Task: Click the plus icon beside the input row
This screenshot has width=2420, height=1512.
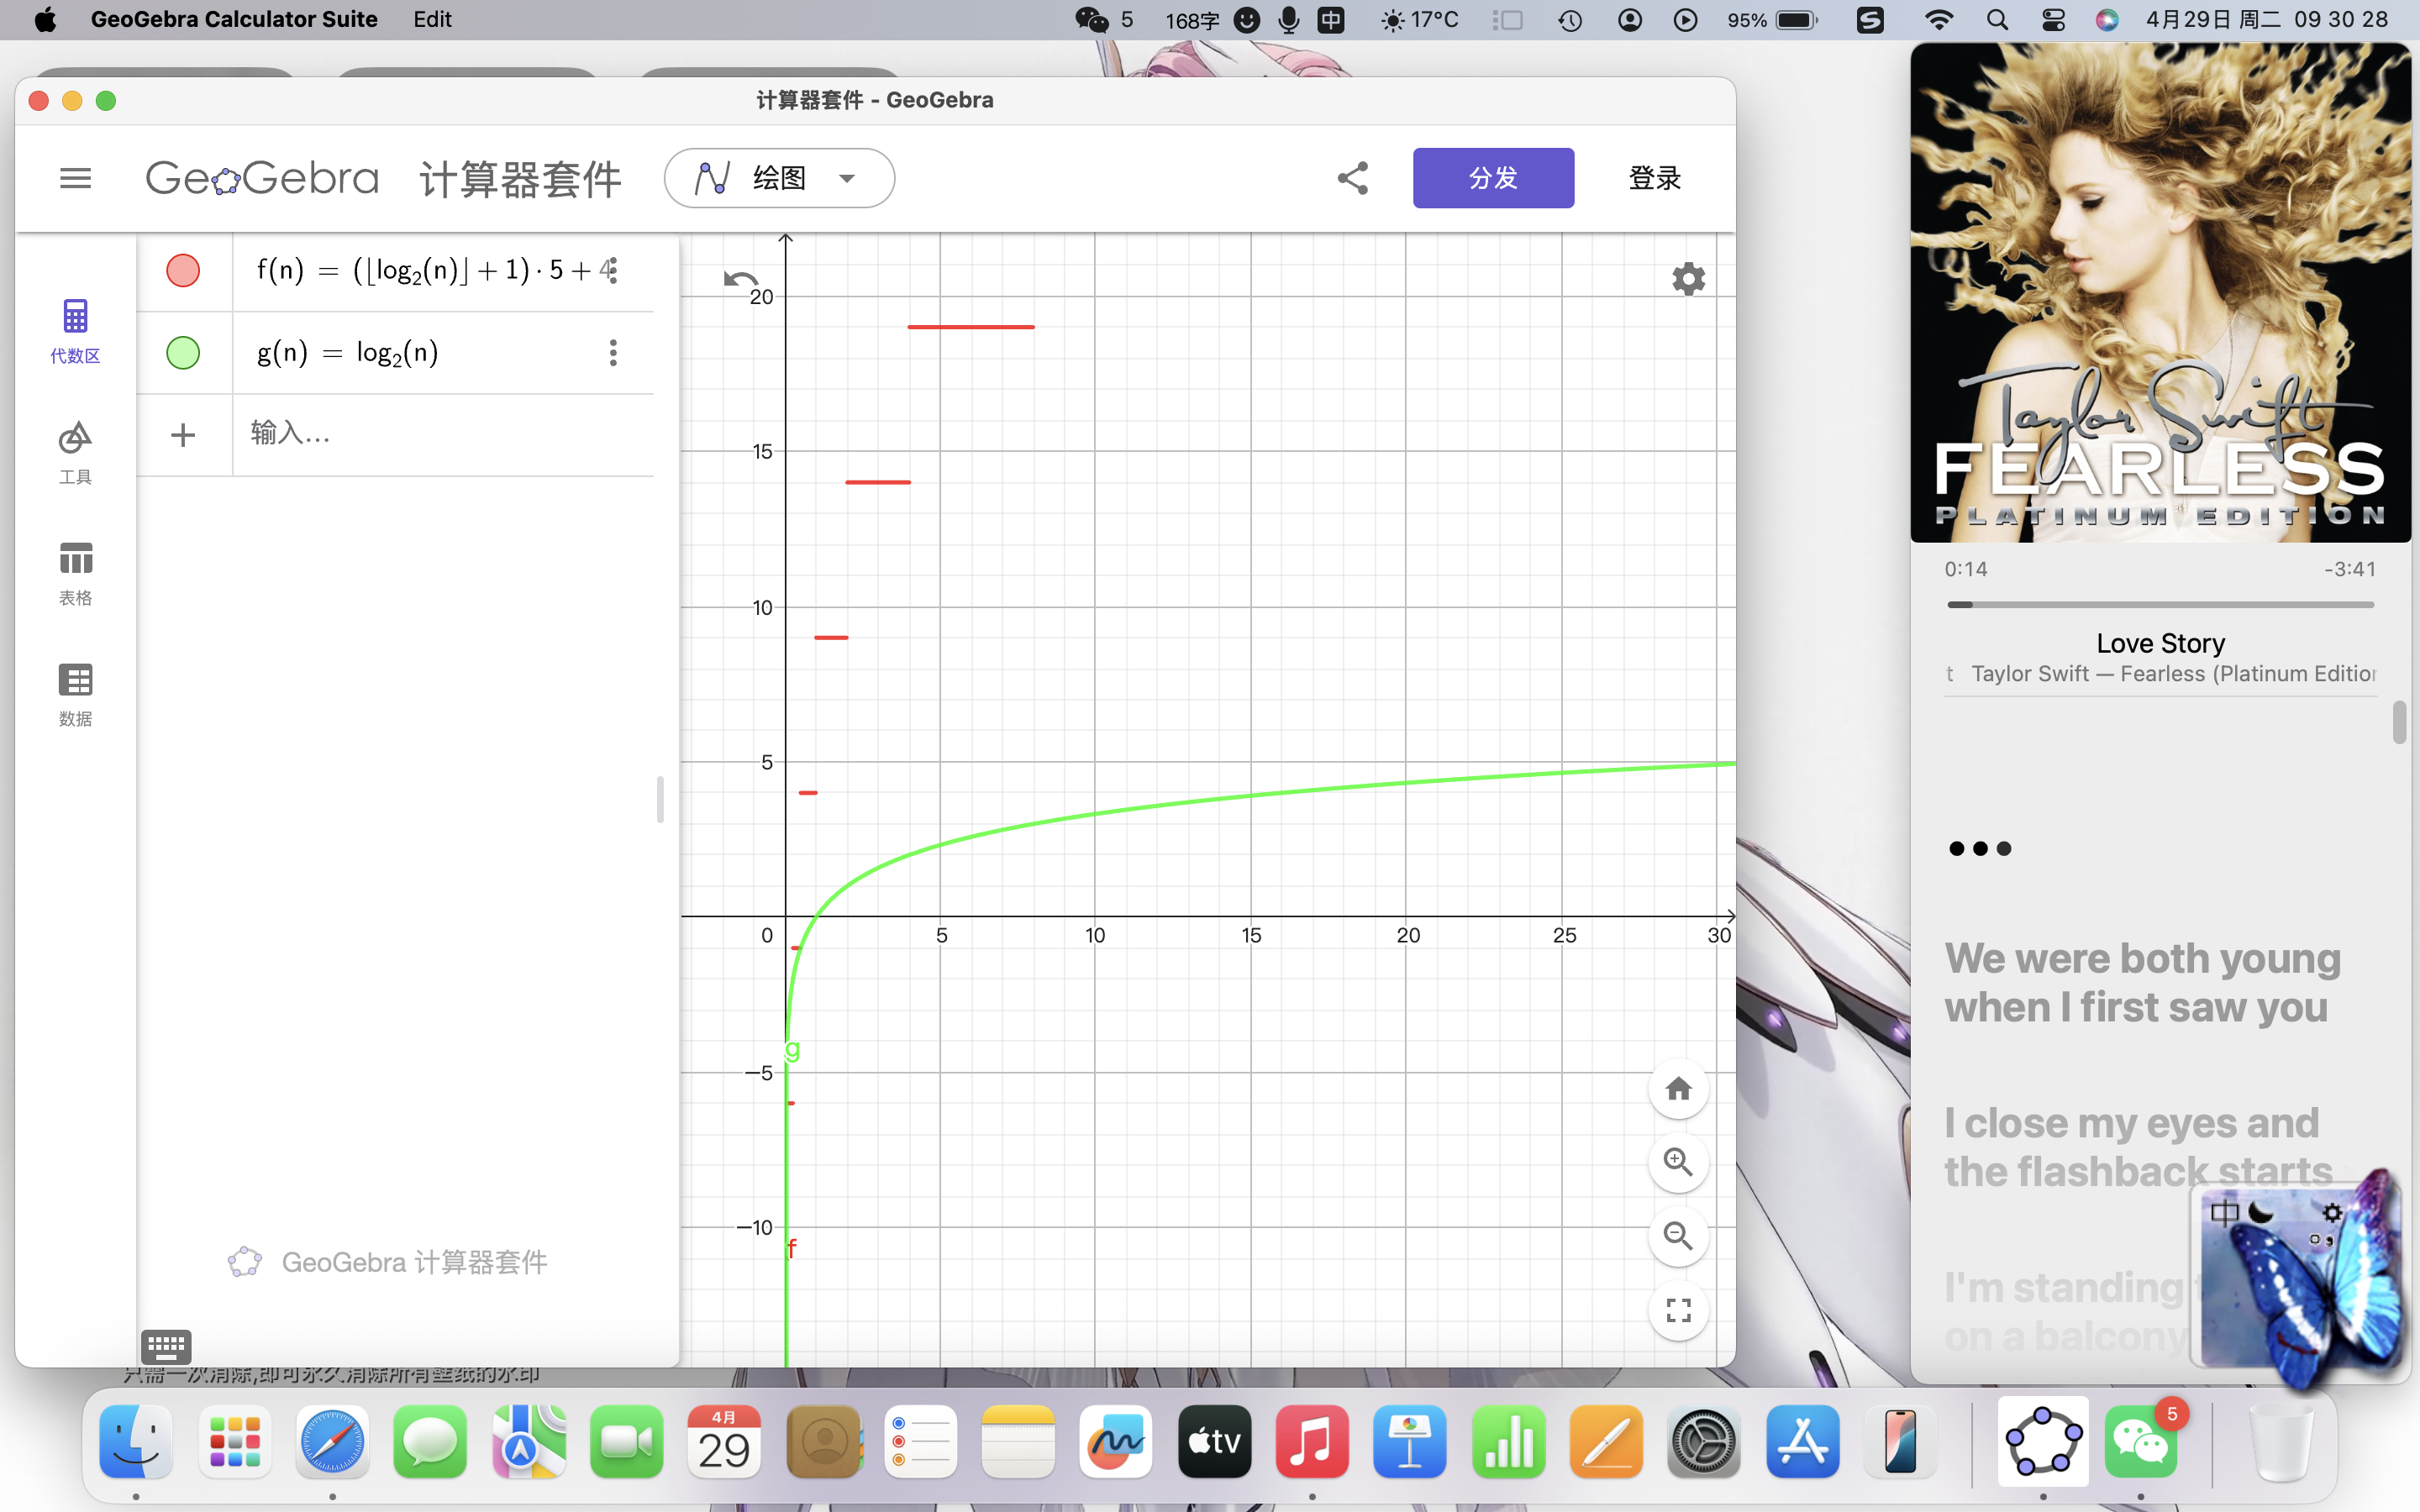Action: tap(183, 434)
